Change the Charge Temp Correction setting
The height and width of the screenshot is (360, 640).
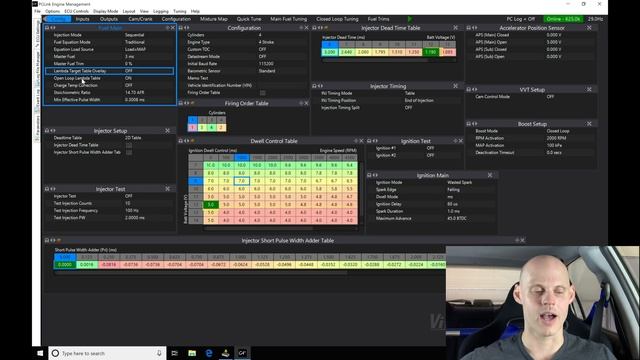click(128, 85)
